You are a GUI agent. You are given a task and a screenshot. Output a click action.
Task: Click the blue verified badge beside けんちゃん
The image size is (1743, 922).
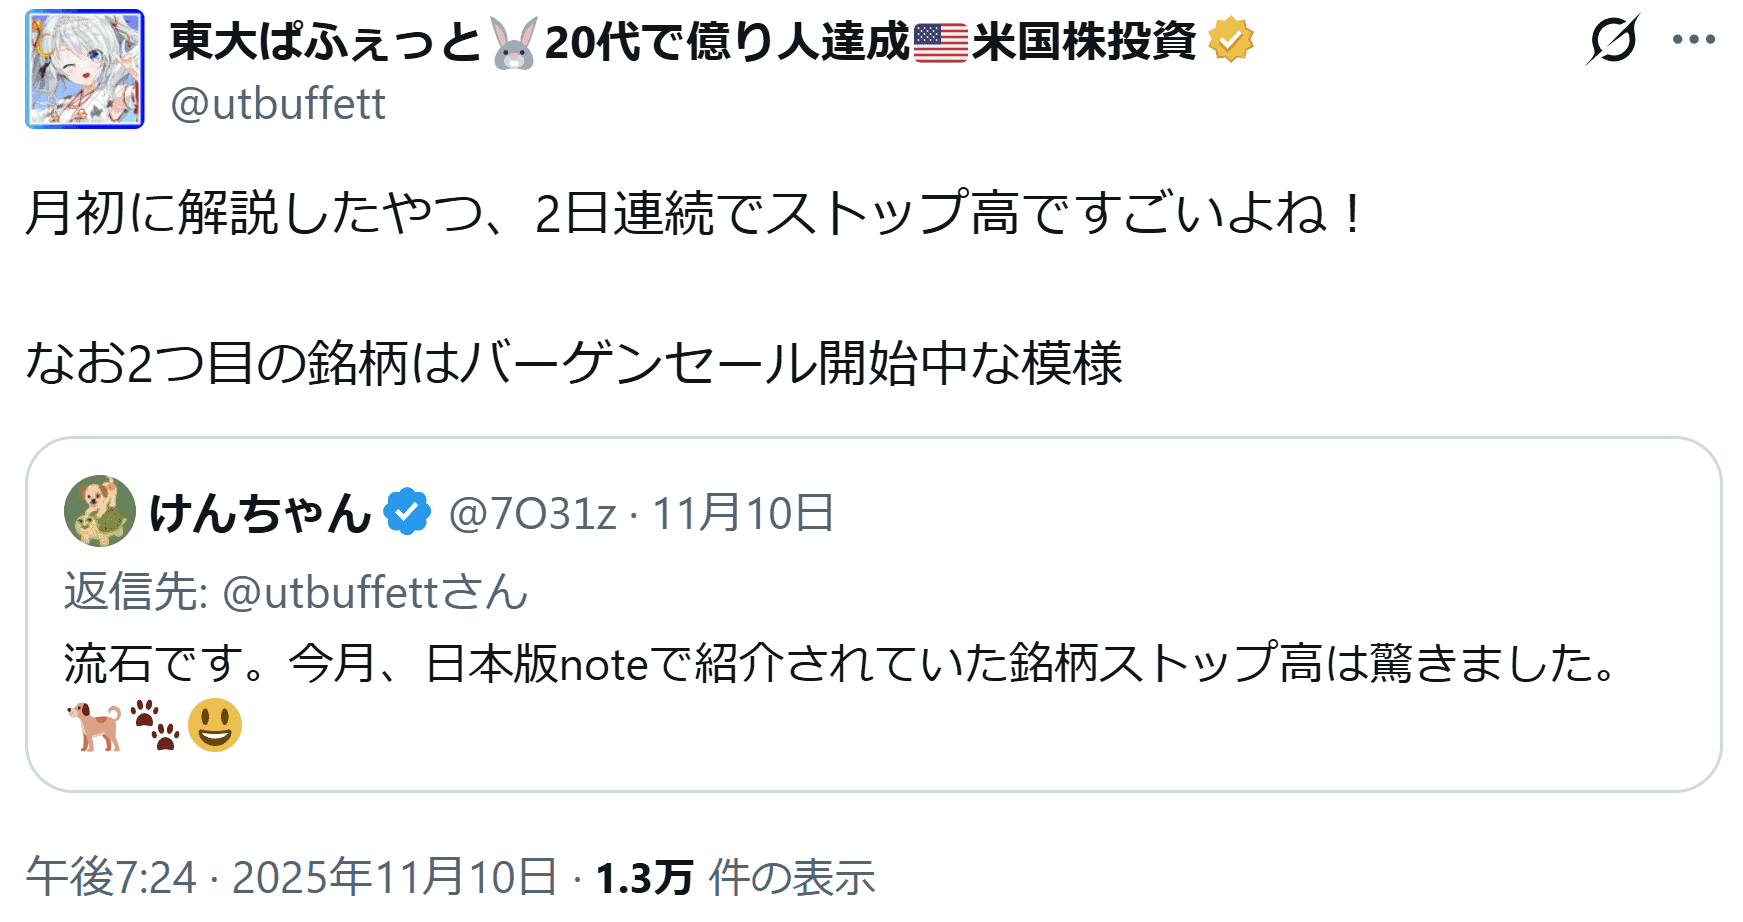407,512
